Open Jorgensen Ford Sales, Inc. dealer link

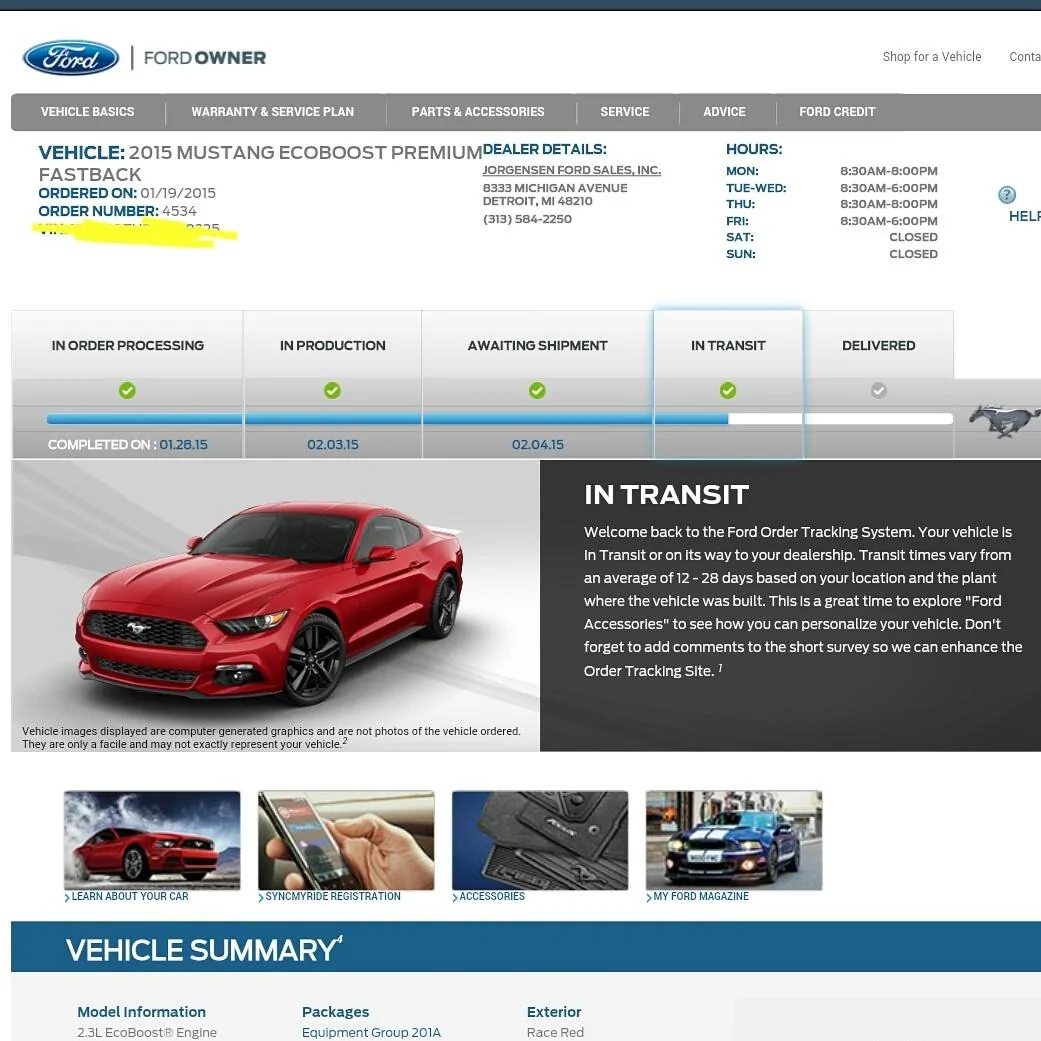point(572,170)
